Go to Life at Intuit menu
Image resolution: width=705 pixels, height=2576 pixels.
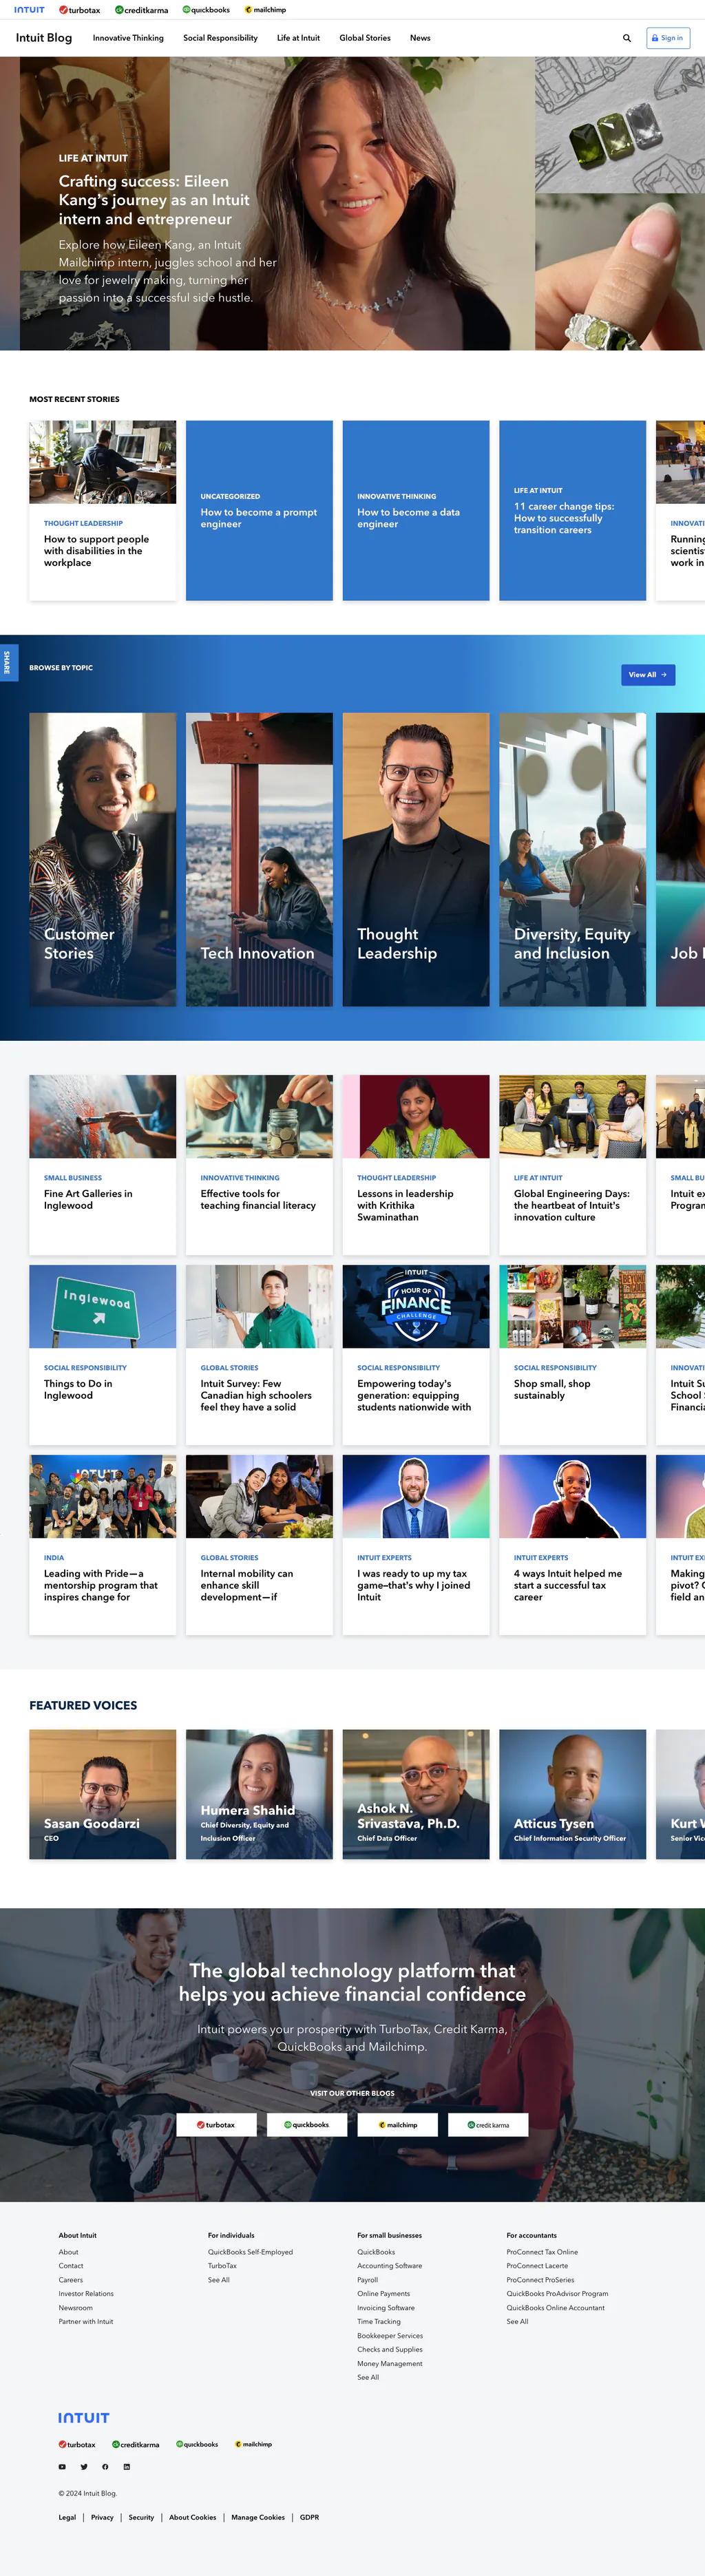click(298, 38)
